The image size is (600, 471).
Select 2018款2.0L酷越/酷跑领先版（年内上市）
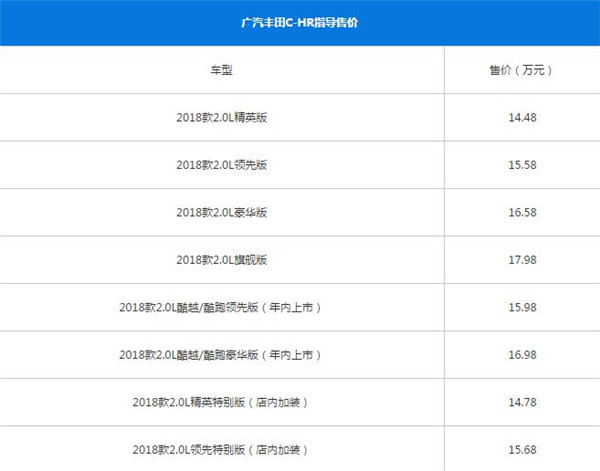pyautogui.click(x=220, y=307)
